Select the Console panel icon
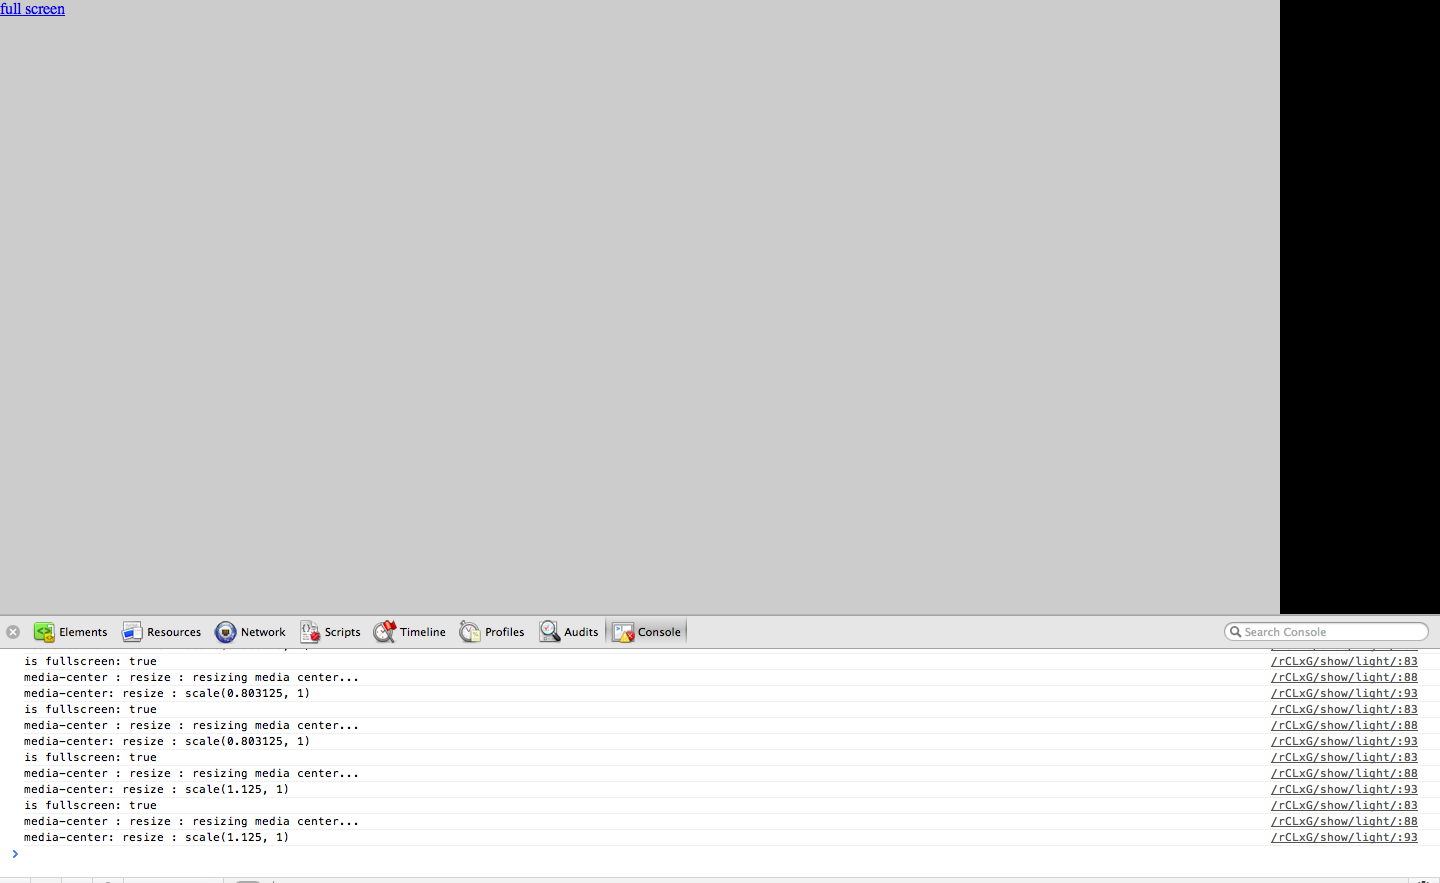This screenshot has width=1440, height=883. (x=623, y=632)
